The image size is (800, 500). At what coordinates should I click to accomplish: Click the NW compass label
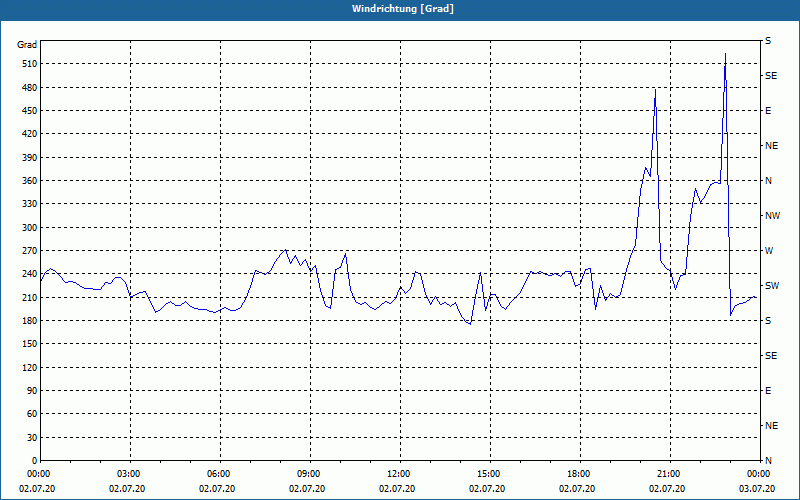pos(772,216)
